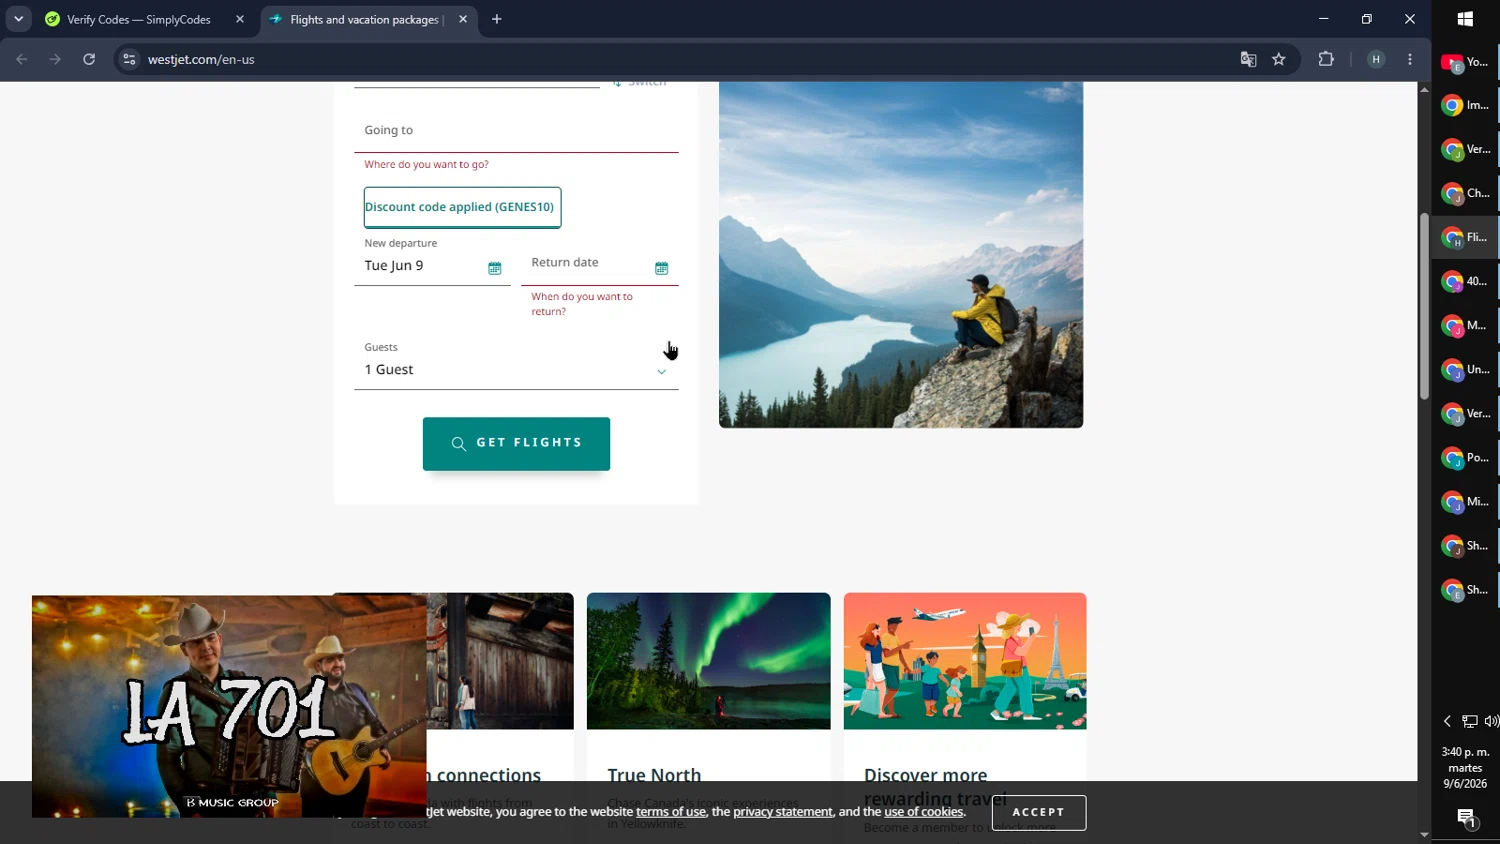
Task: Open the tab search dropdown arrow
Action: tap(19, 19)
